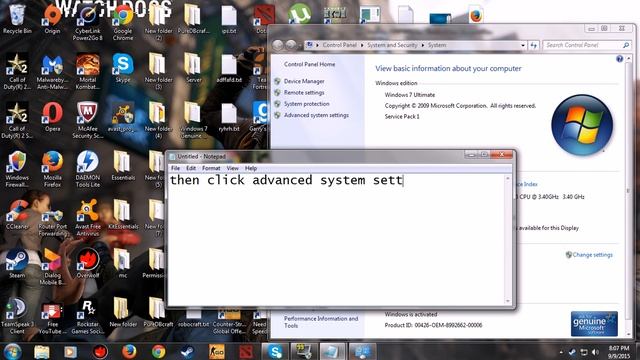Select the Avast Free Antivirus shortcut
The image size is (640, 360).
click(87, 218)
